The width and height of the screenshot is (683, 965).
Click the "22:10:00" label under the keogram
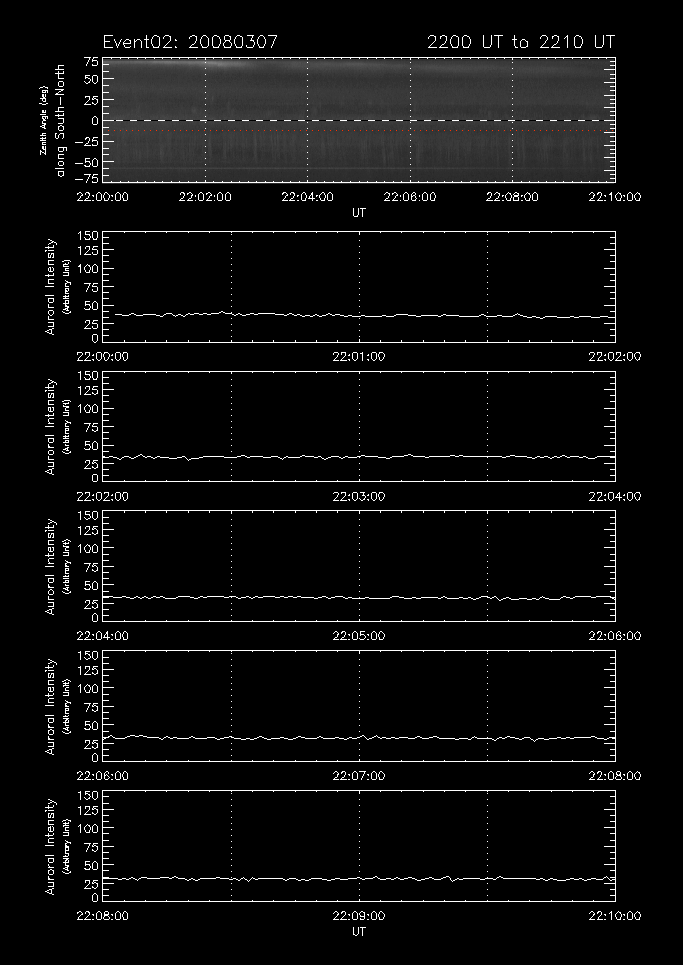point(615,197)
